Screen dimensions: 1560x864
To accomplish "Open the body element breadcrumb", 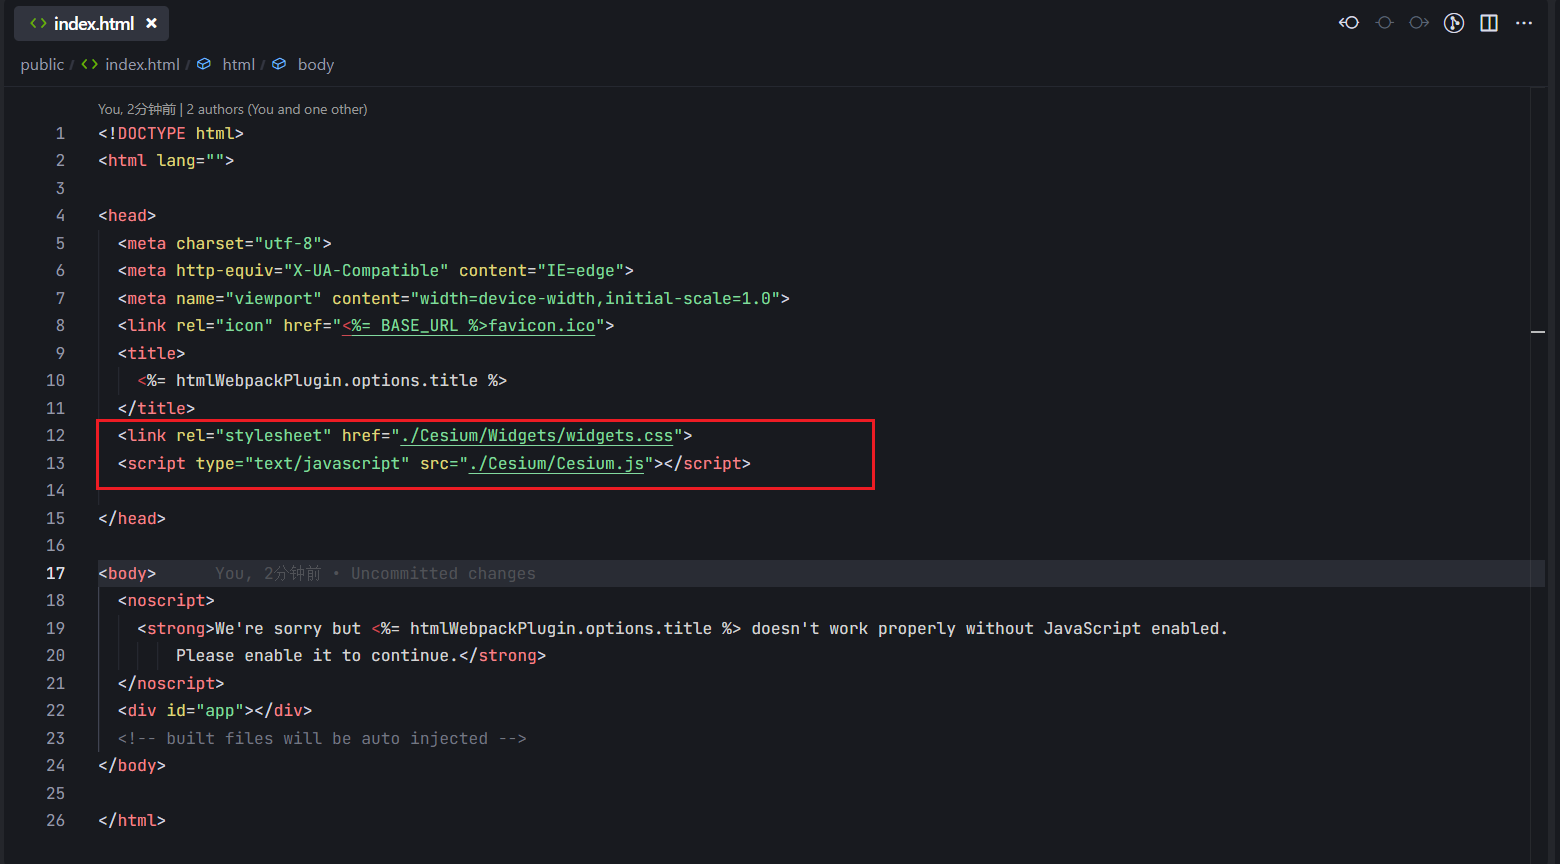I will point(316,64).
